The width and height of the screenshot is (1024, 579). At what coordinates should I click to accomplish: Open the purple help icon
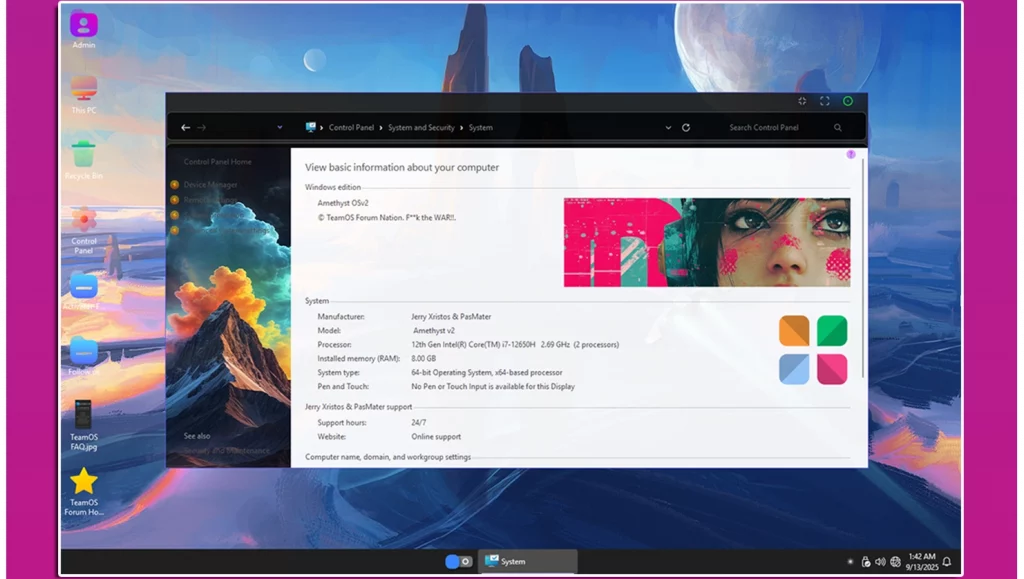click(851, 155)
